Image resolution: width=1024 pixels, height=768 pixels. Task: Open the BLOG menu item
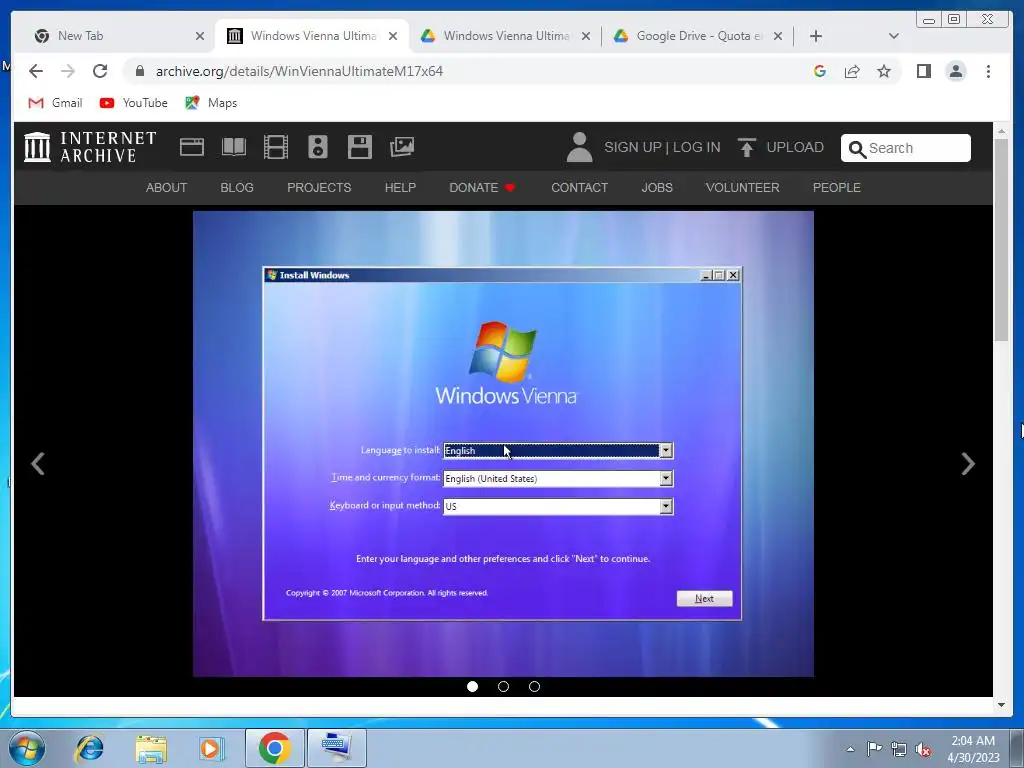[x=237, y=187]
